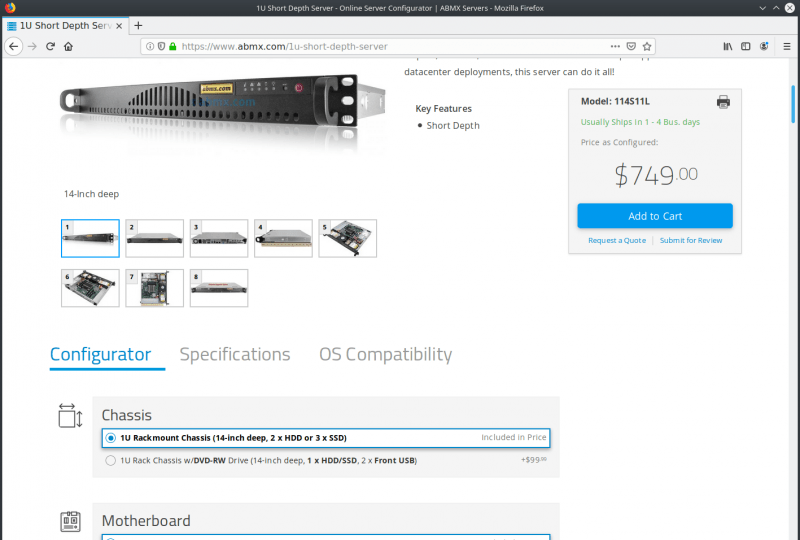The image size is (800, 540).
Task: Click the Chassis section heading
Action: coord(127,415)
